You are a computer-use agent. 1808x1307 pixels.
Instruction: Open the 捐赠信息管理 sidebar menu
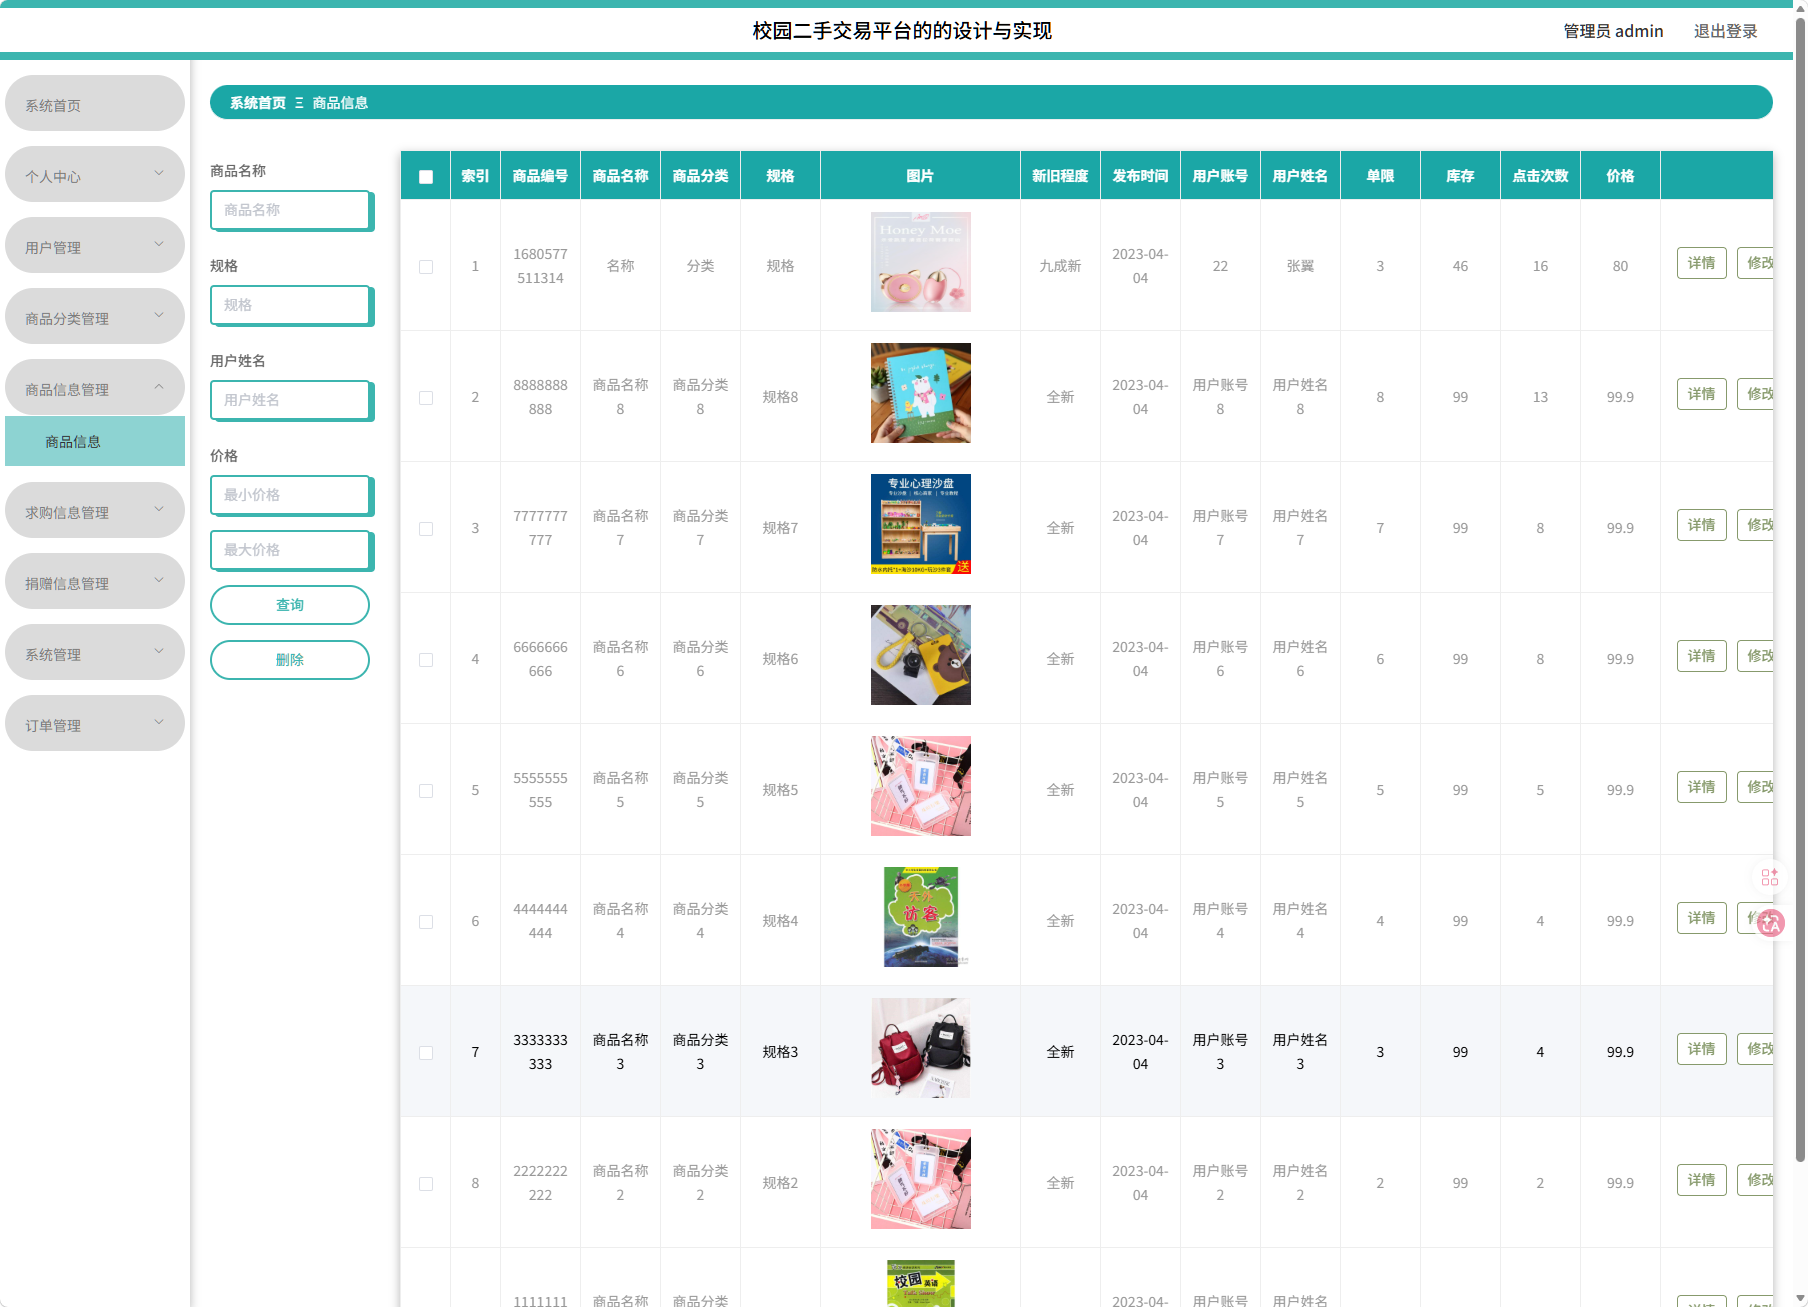95,581
